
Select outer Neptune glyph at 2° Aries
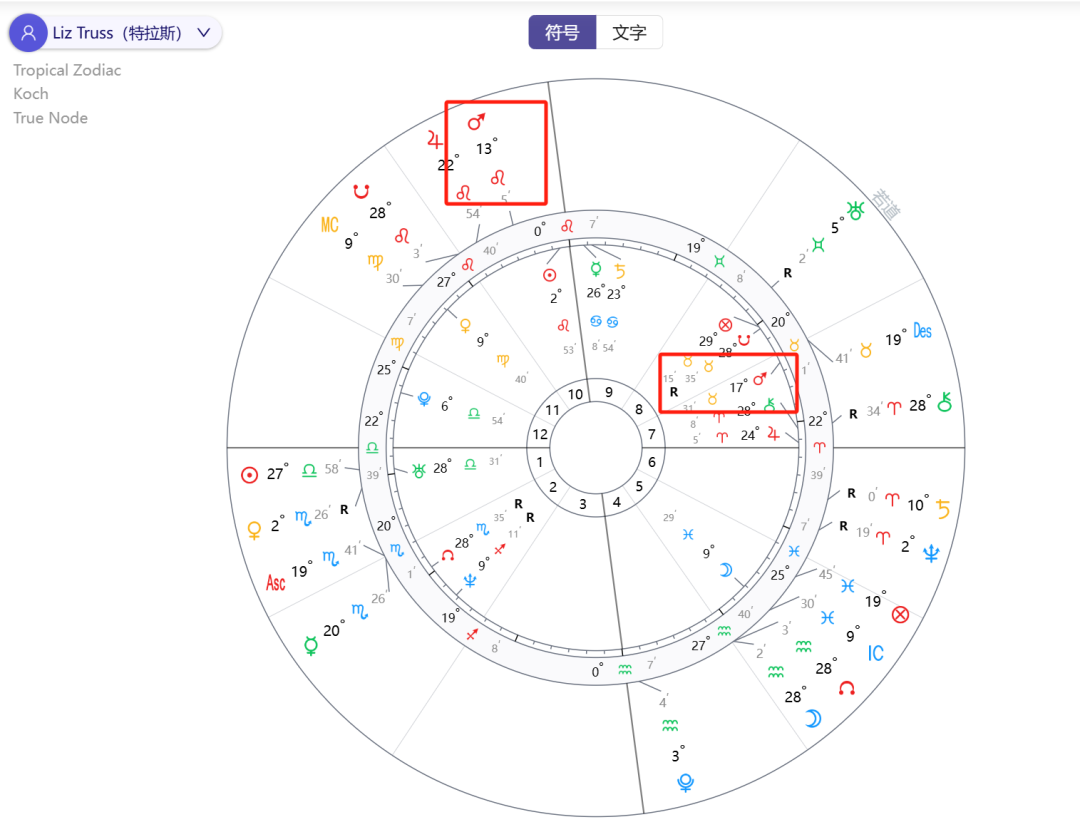pyautogui.click(x=931, y=552)
